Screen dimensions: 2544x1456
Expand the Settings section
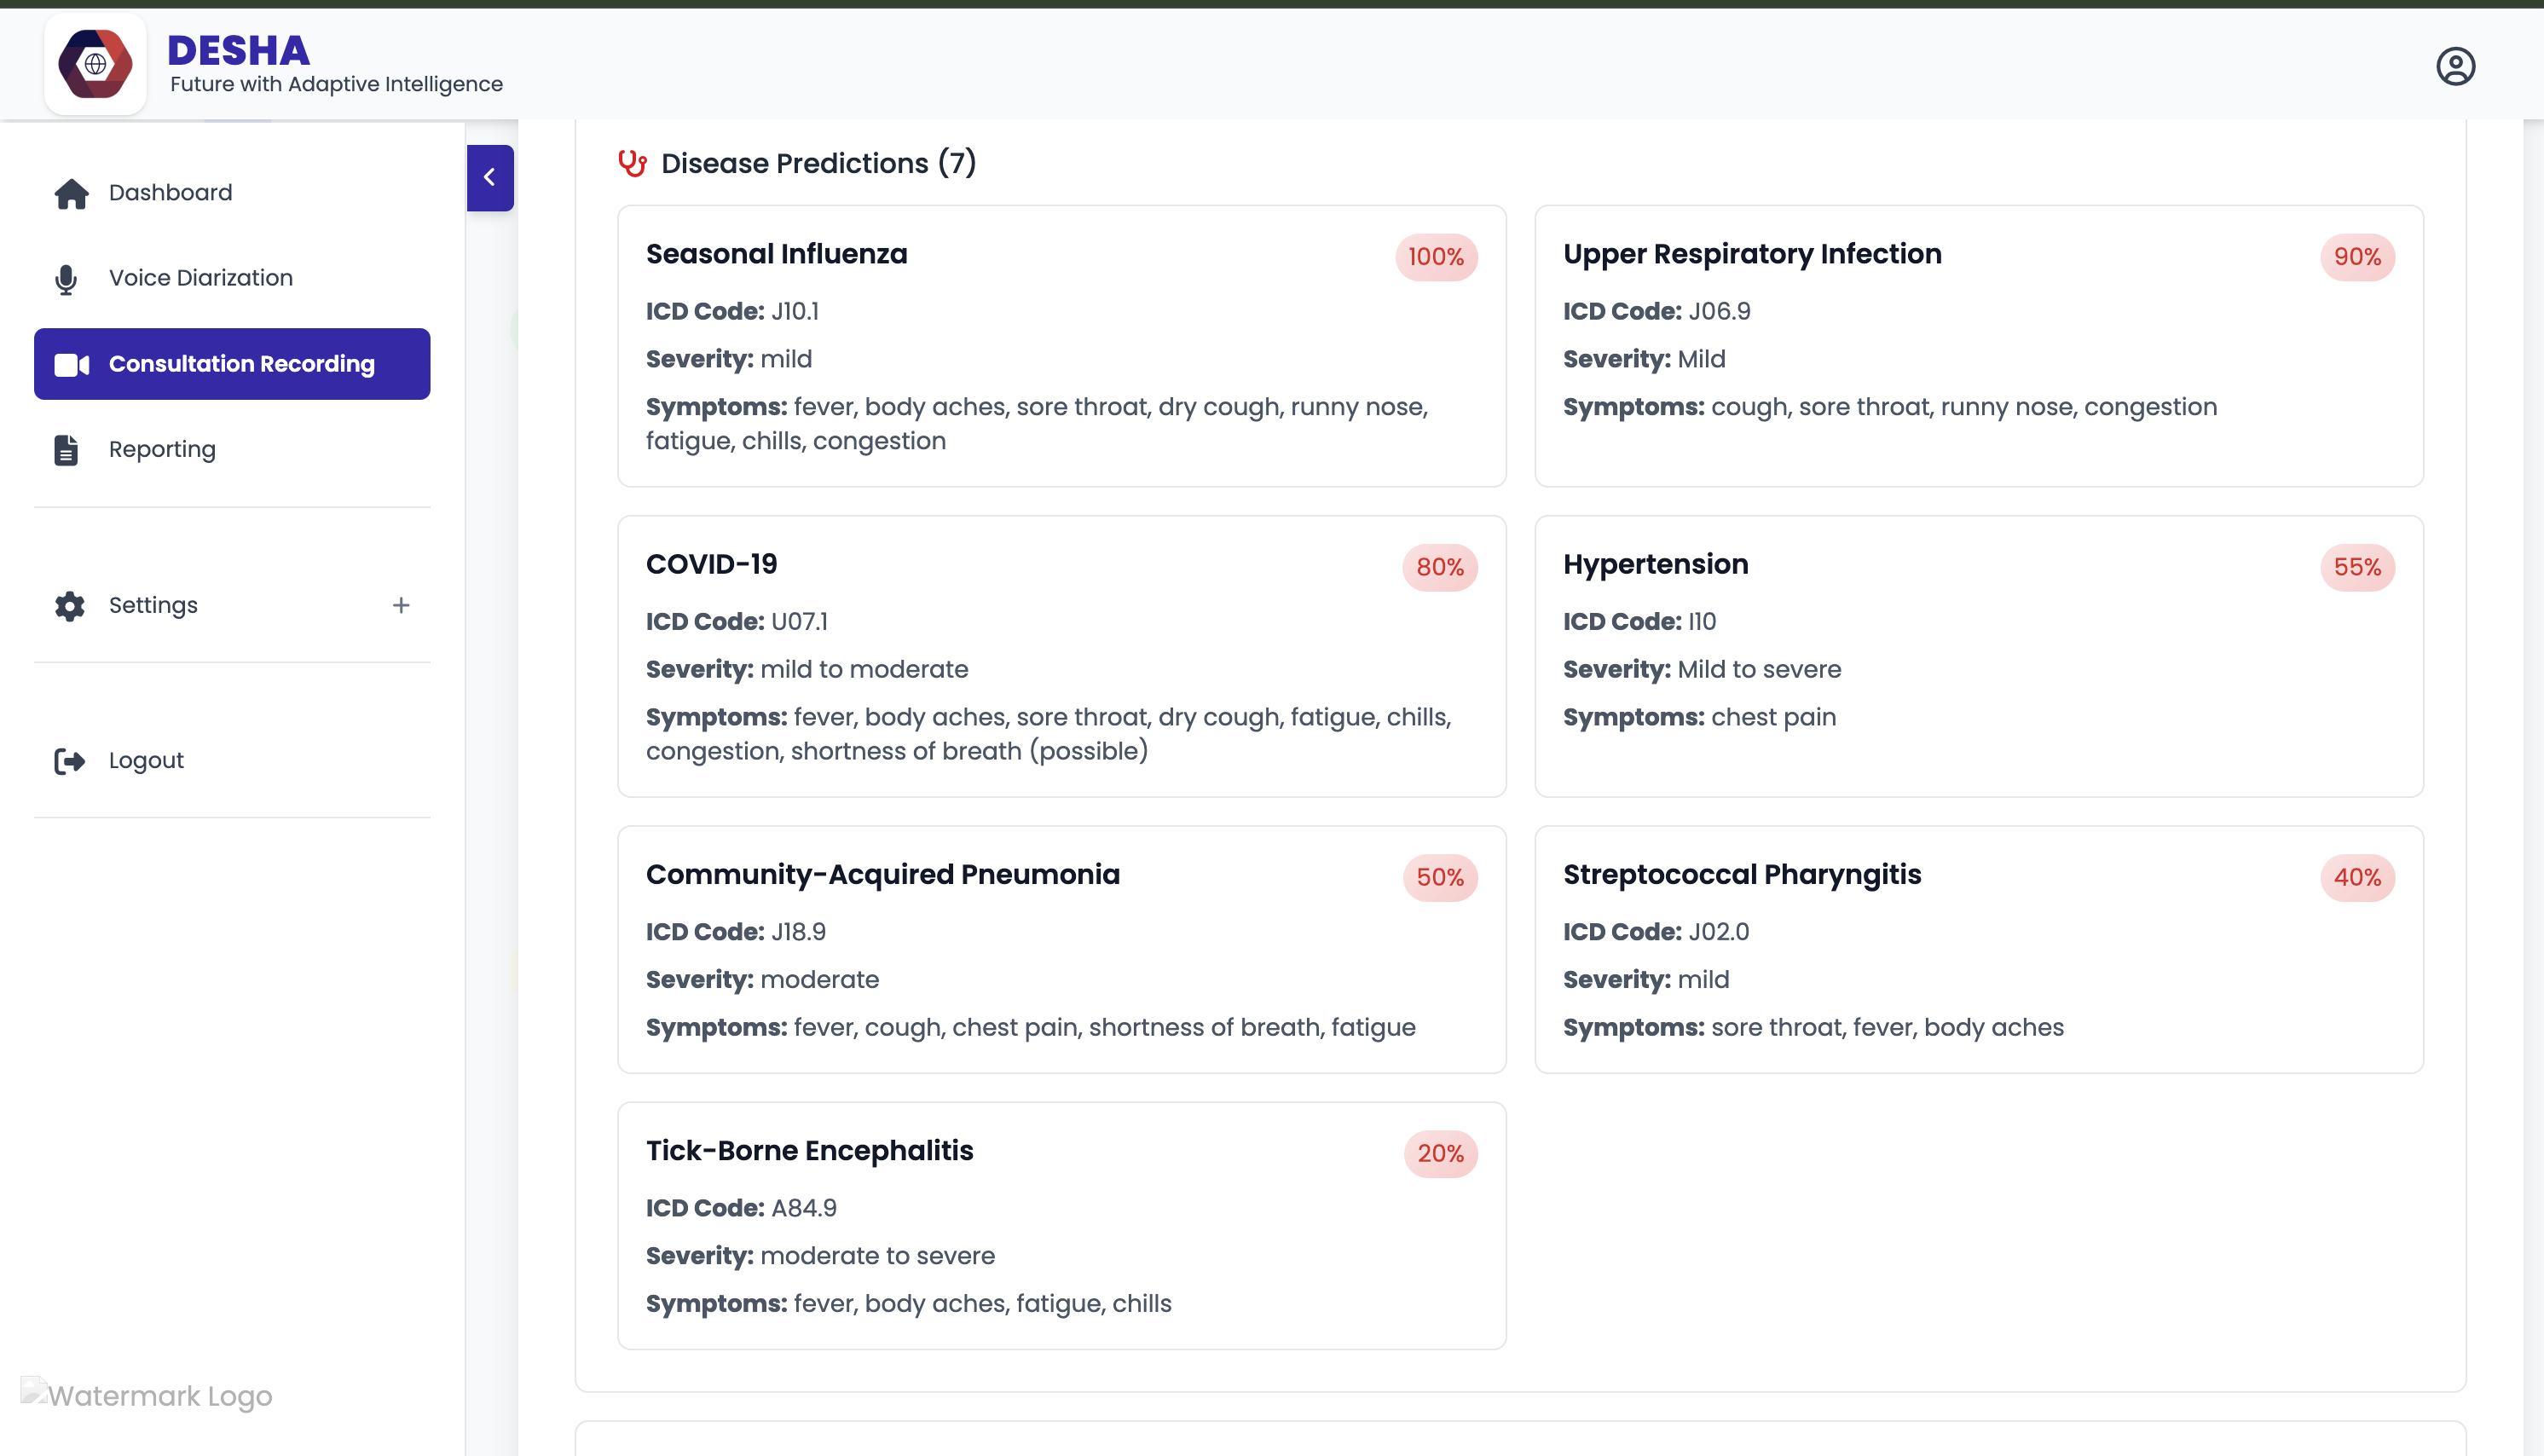click(153, 605)
